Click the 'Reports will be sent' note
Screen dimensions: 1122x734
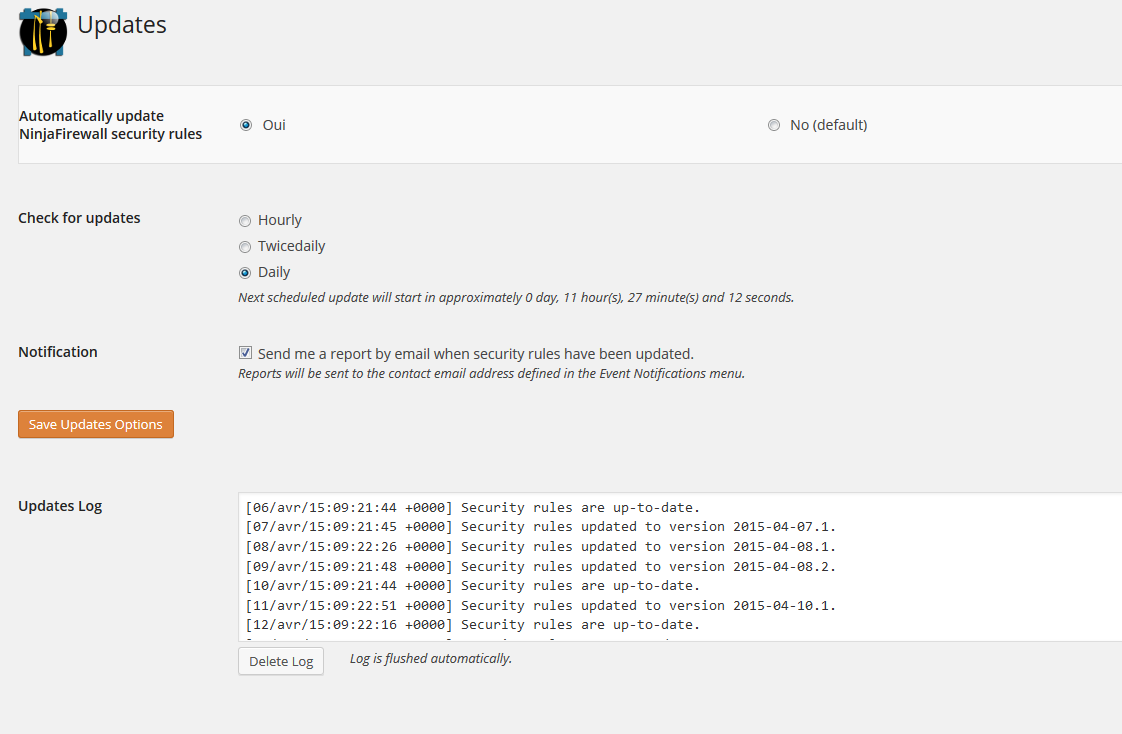tap(492, 373)
